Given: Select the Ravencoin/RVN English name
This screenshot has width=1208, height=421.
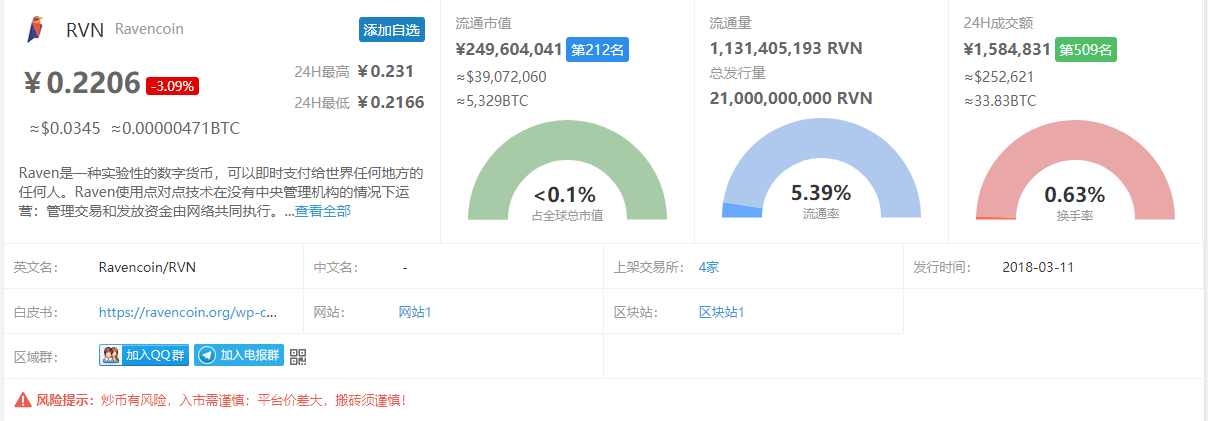Looking at the screenshot, I should point(146,267).
